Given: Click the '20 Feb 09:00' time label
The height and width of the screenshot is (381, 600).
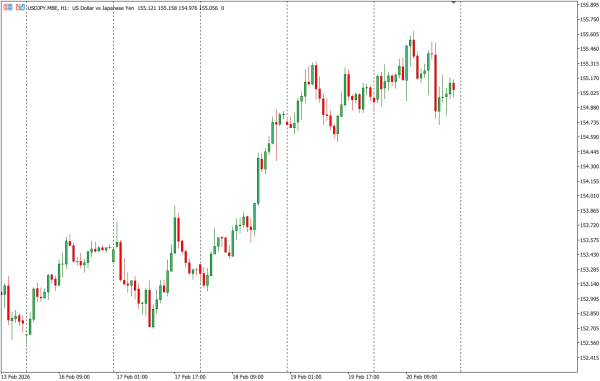Looking at the screenshot, I should (421, 377).
